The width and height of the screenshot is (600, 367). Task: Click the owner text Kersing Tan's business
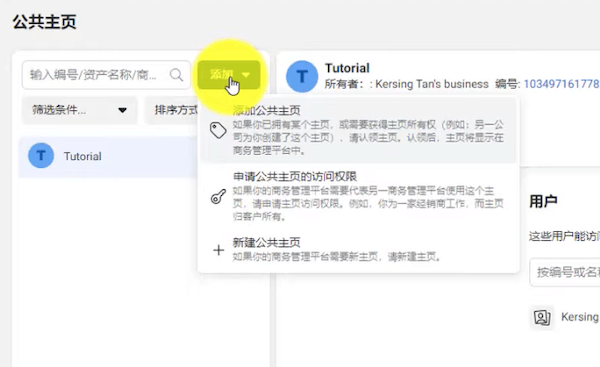coord(432,84)
